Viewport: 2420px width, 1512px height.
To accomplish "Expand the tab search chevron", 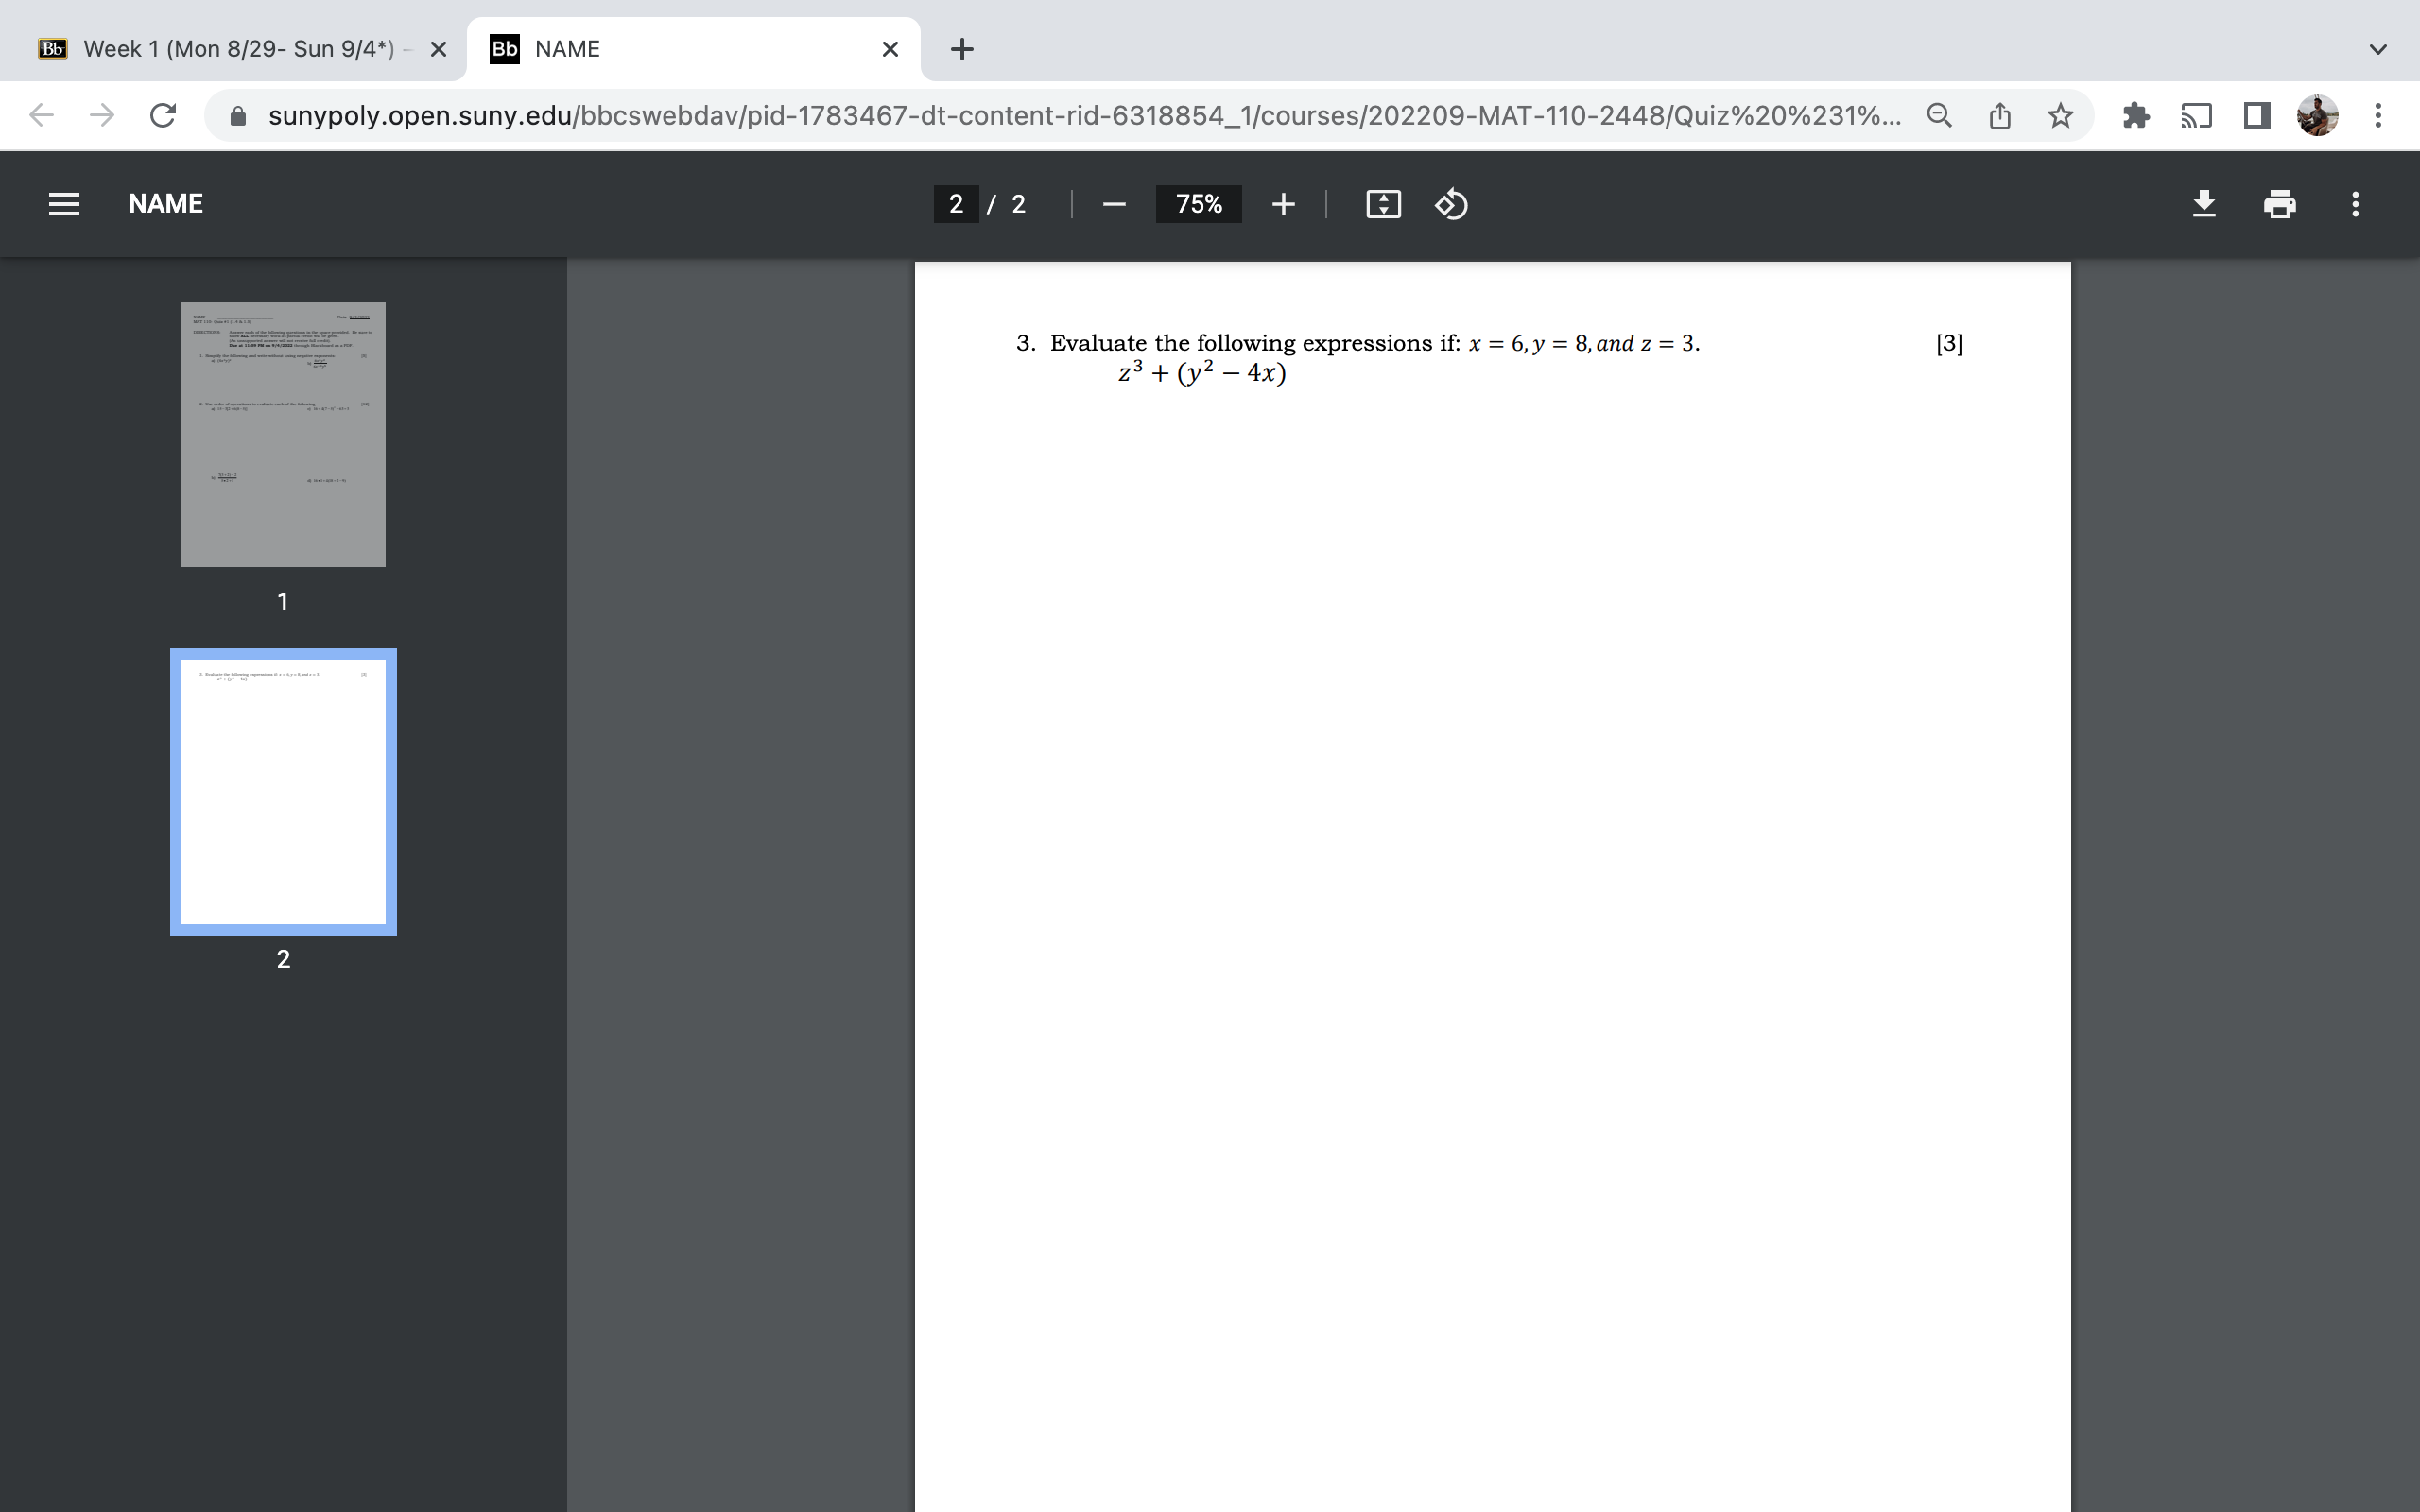I will (x=2378, y=49).
